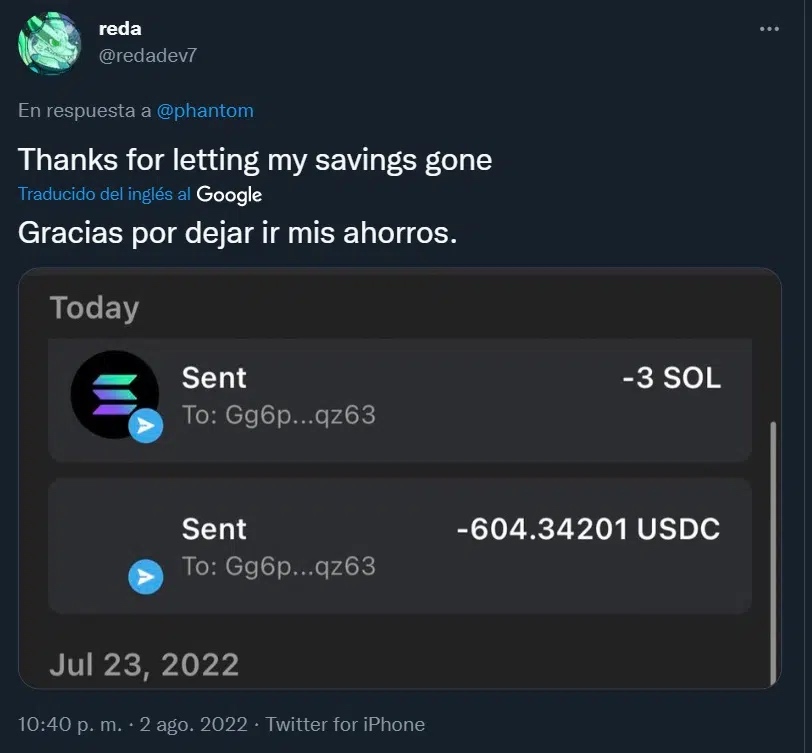The image size is (812, 753).
Task: Click the blue send arrow on the USDC transaction
Action: click(x=146, y=577)
